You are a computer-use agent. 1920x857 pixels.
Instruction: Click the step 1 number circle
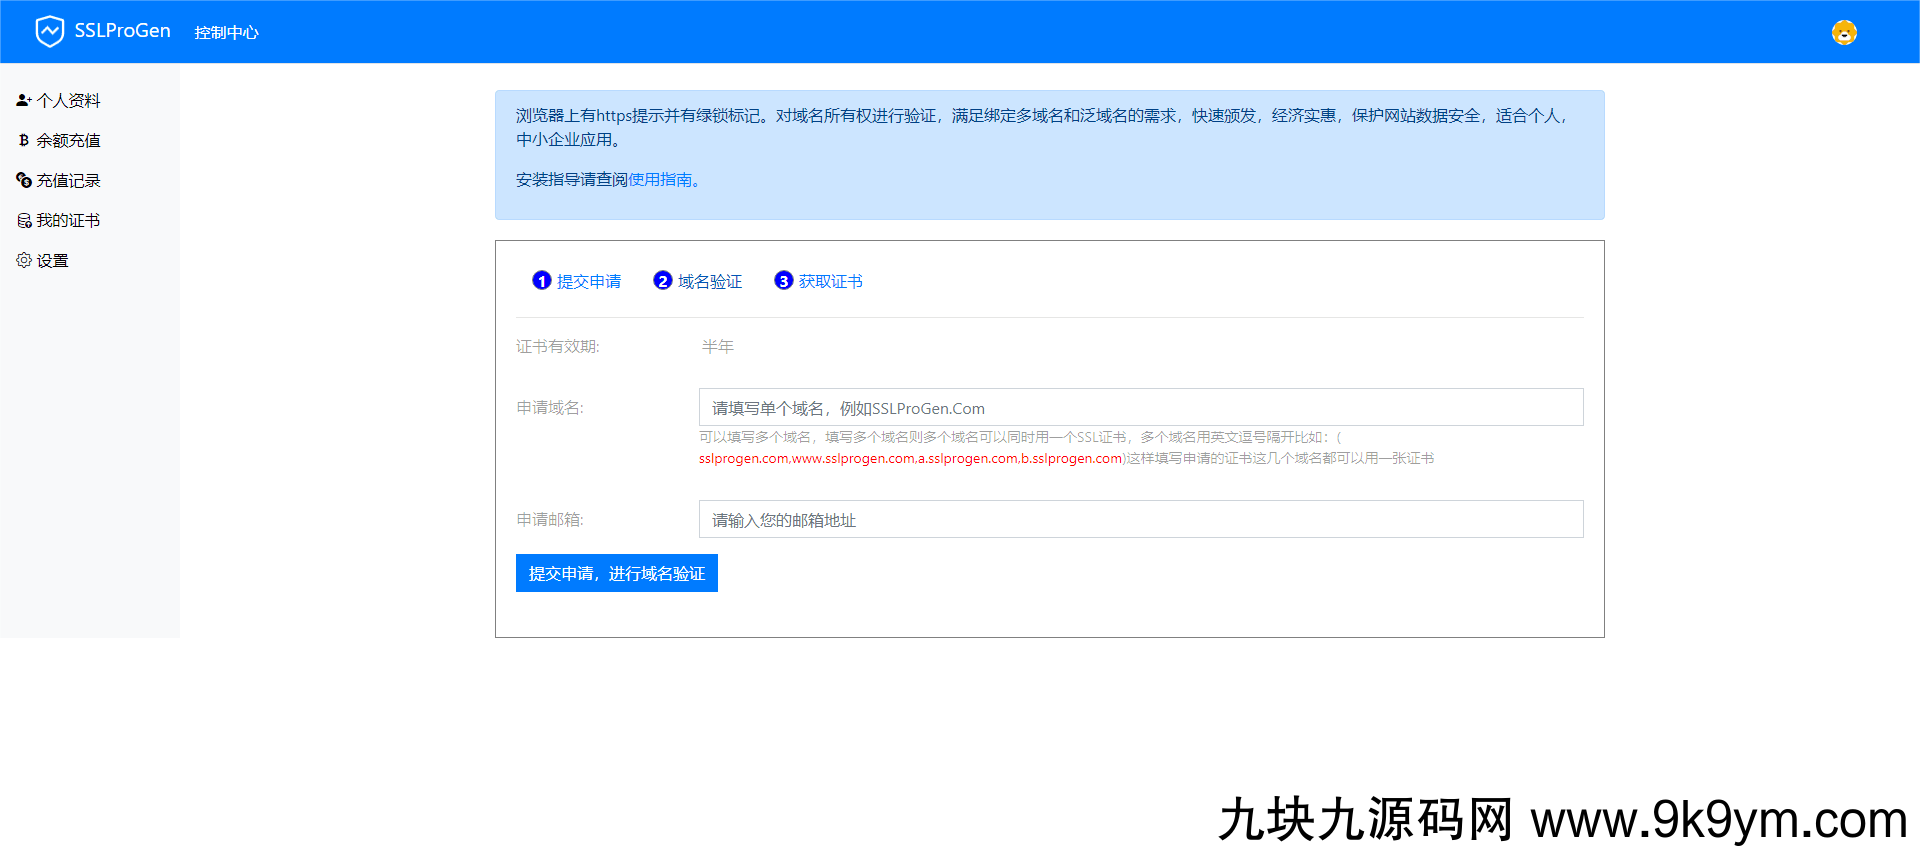click(541, 281)
